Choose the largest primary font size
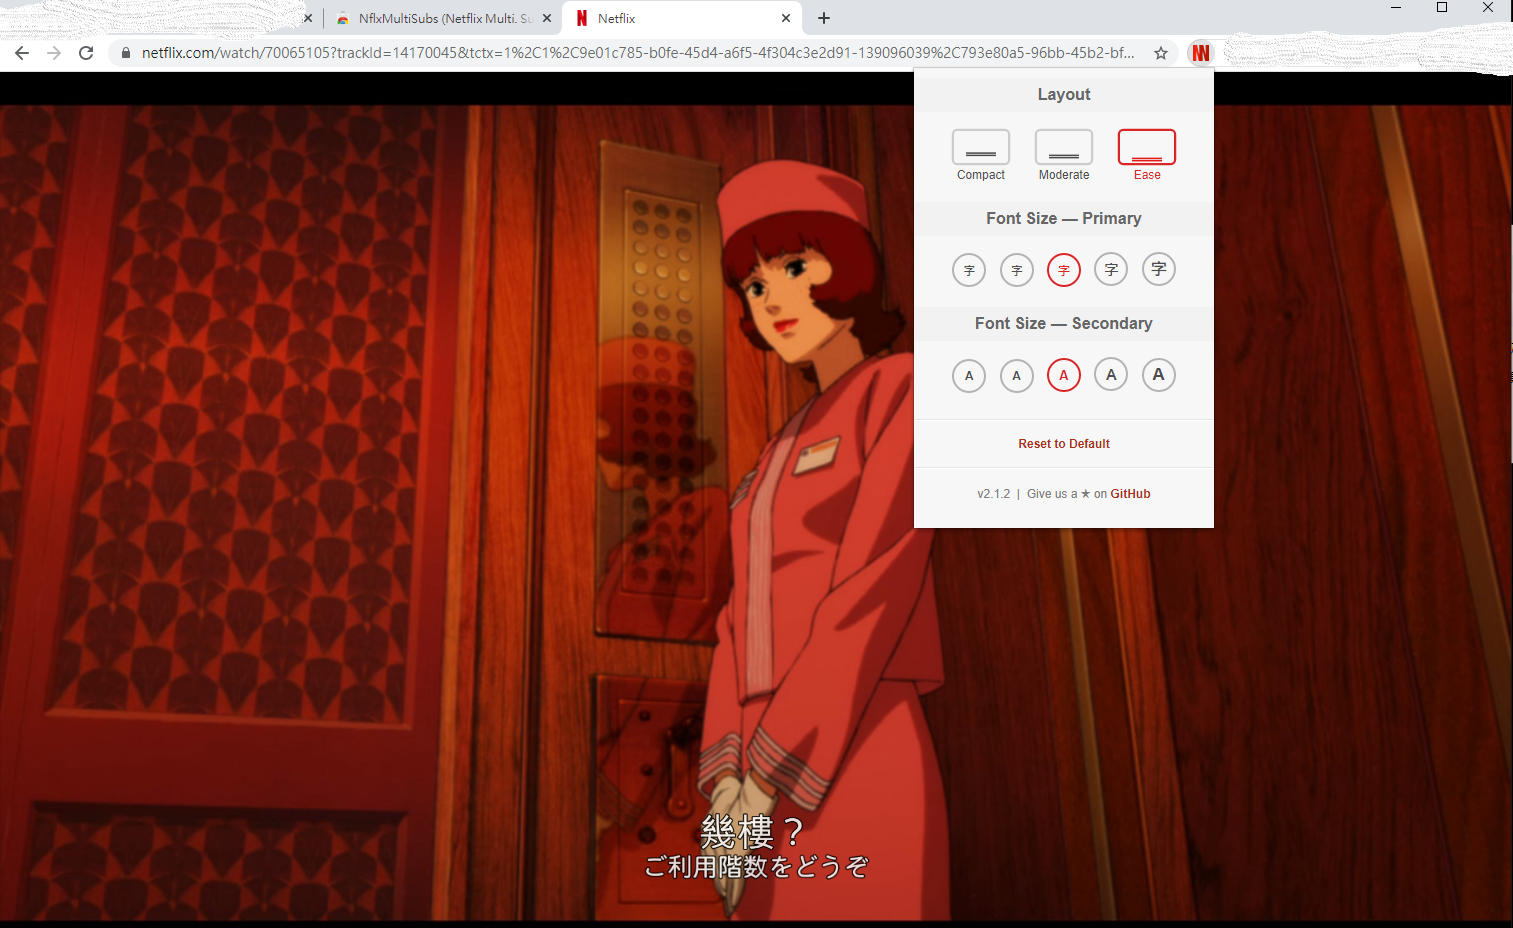 (1159, 269)
